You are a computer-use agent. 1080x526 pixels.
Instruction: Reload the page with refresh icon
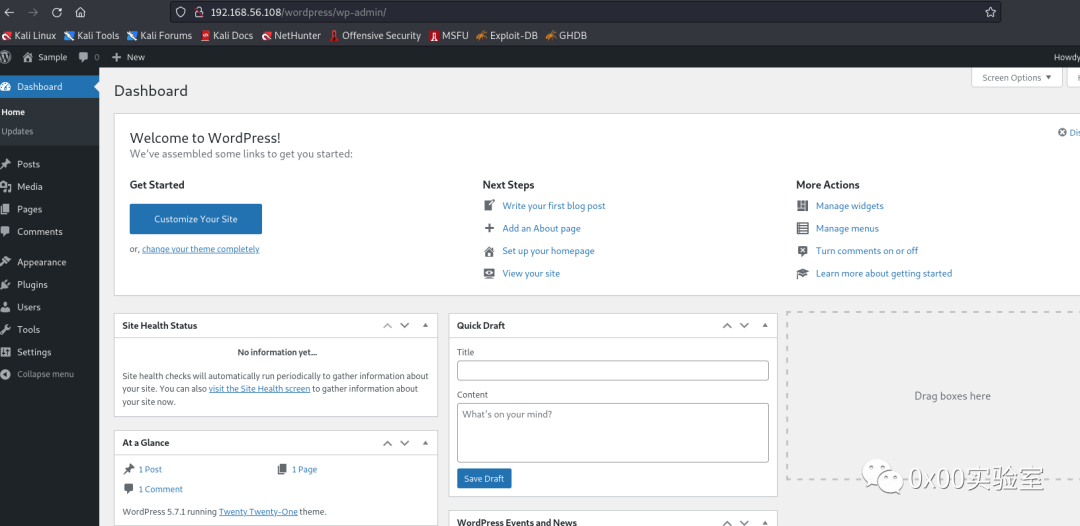coord(56,12)
